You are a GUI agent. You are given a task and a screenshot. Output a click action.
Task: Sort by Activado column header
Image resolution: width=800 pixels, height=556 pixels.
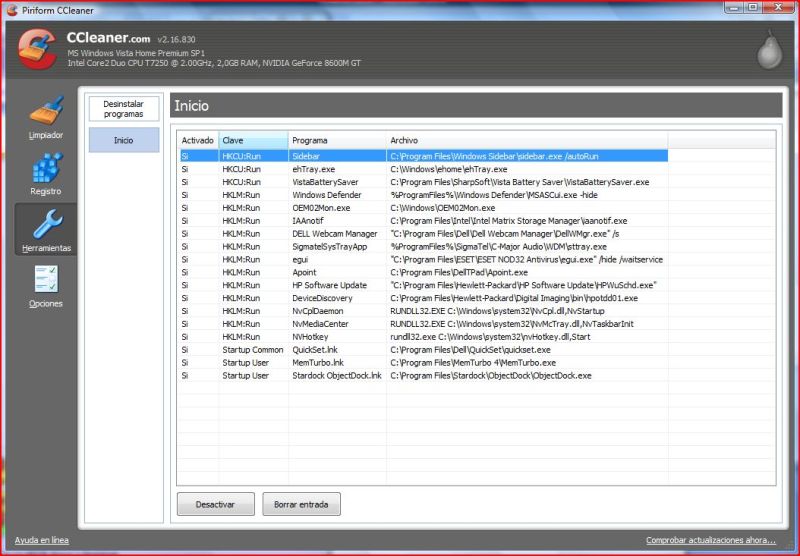198,140
